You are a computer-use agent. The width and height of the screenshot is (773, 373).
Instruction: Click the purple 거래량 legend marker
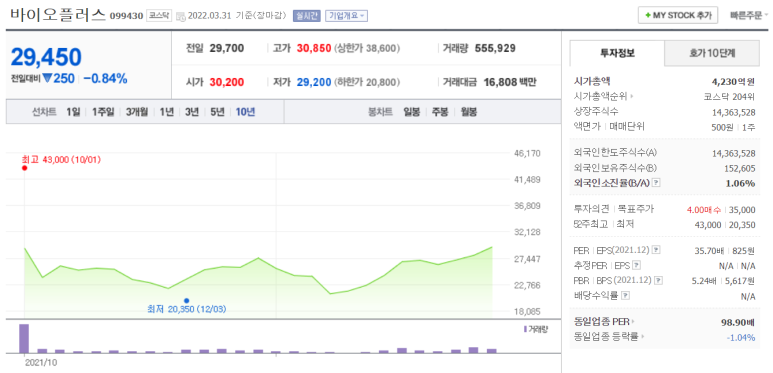(x=525, y=329)
